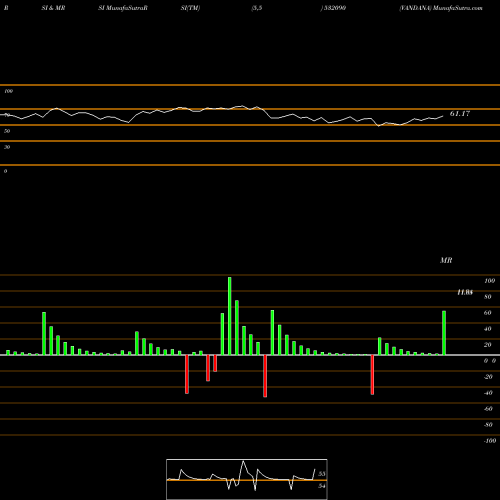Click the rightmost green histogram bar

point(444,333)
